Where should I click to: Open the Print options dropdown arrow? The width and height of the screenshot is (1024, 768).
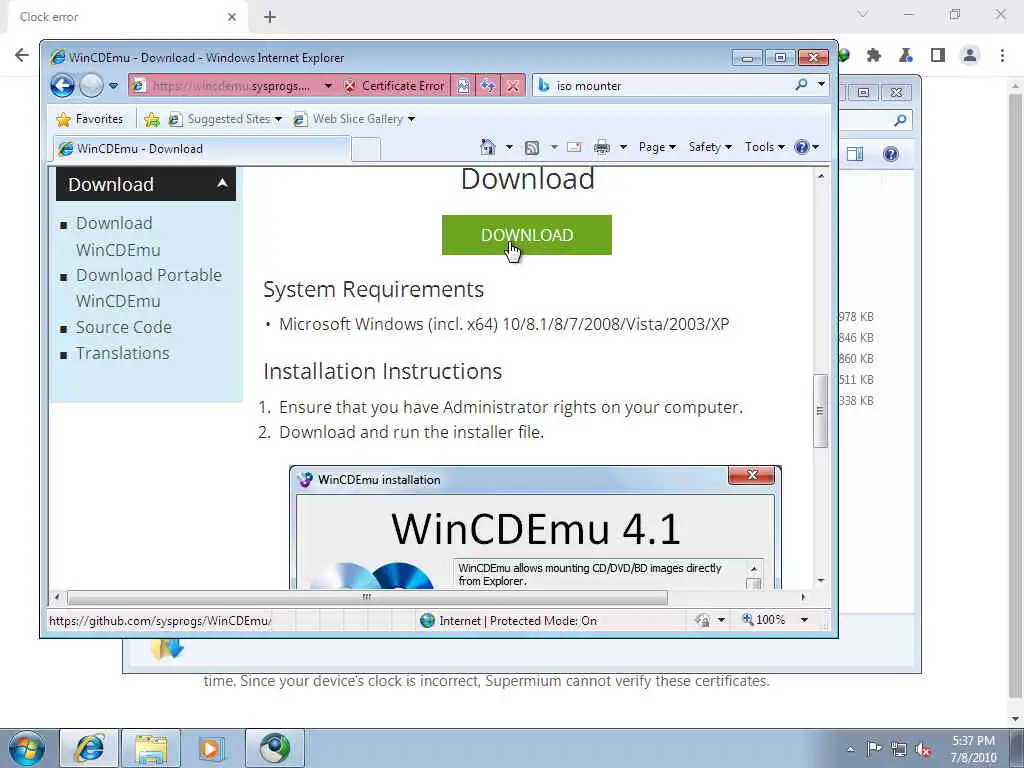623,147
